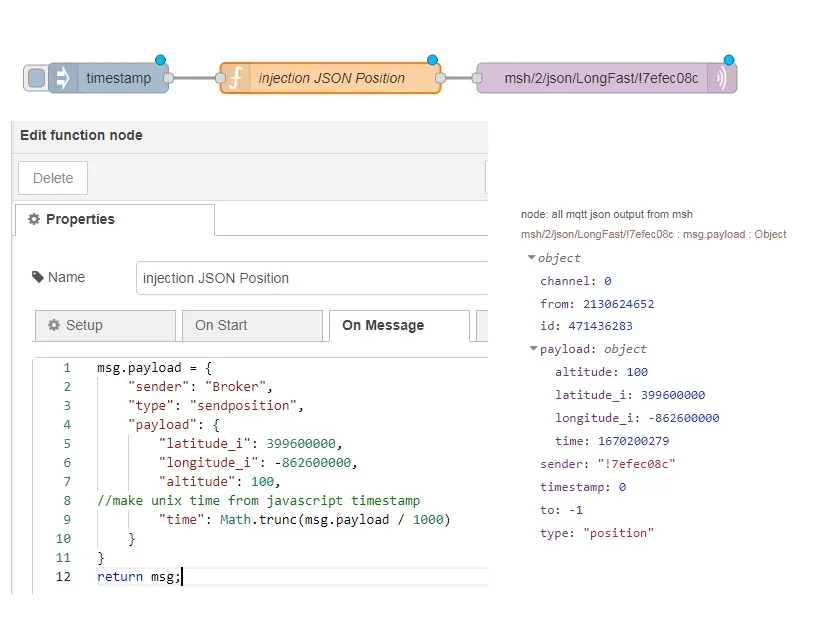Collapse the payload object in debug output
The image size is (826, 629).
(x=532, y=349)
